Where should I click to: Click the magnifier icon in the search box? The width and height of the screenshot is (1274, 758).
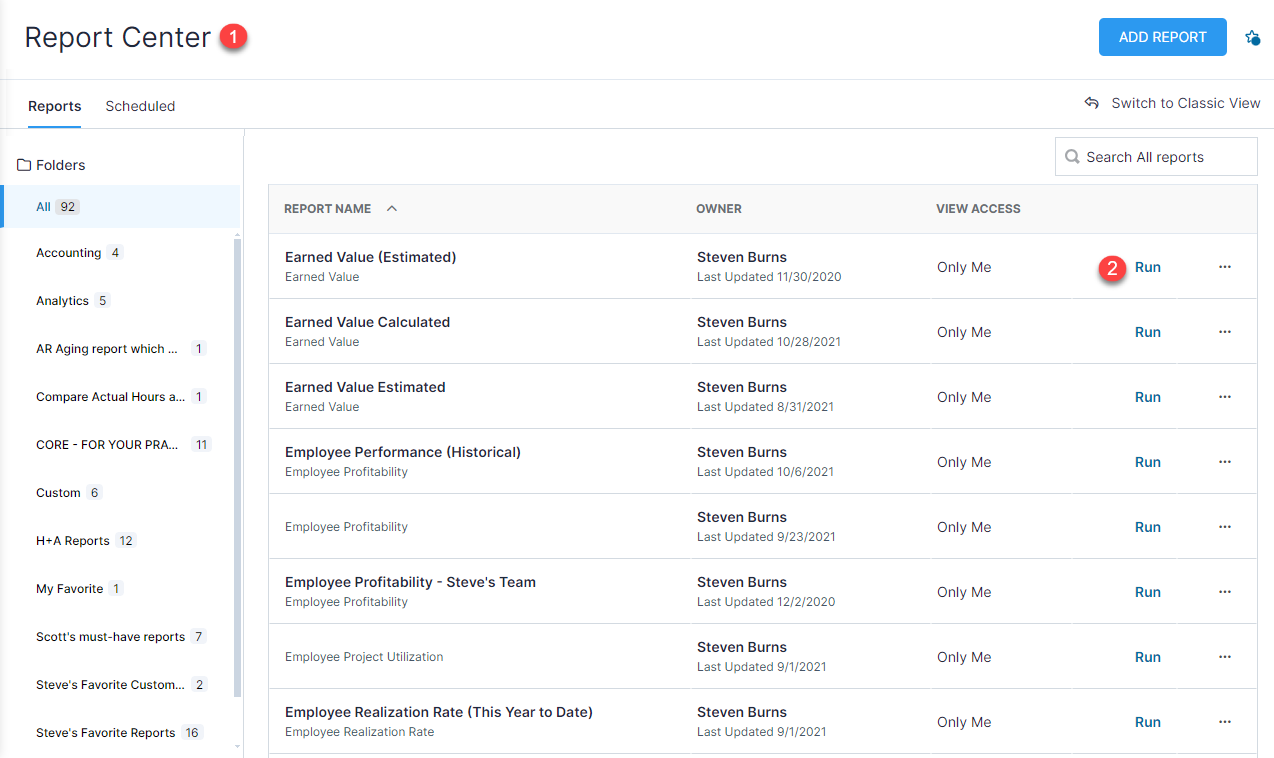pyautogui.click(x=1072, y=157)
